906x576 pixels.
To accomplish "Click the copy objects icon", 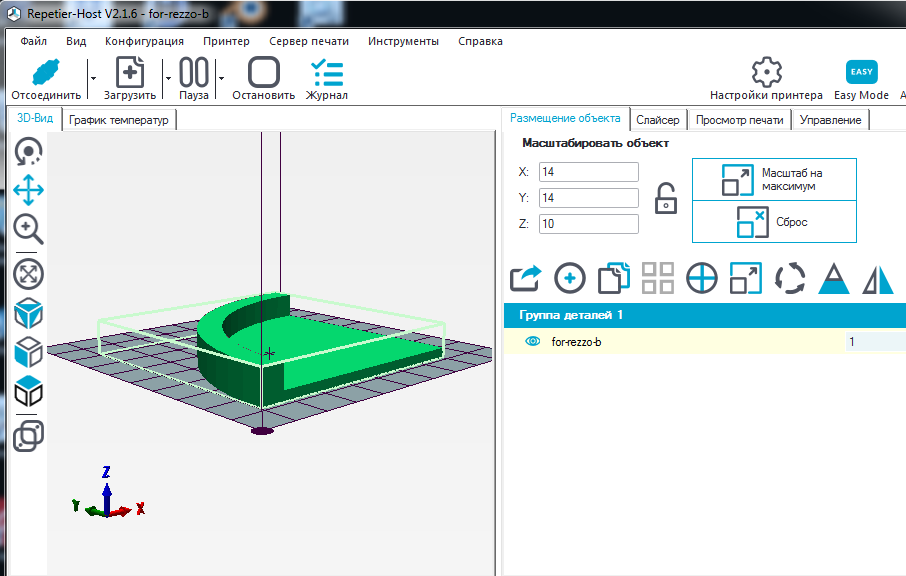I will [x=614, y=278].
